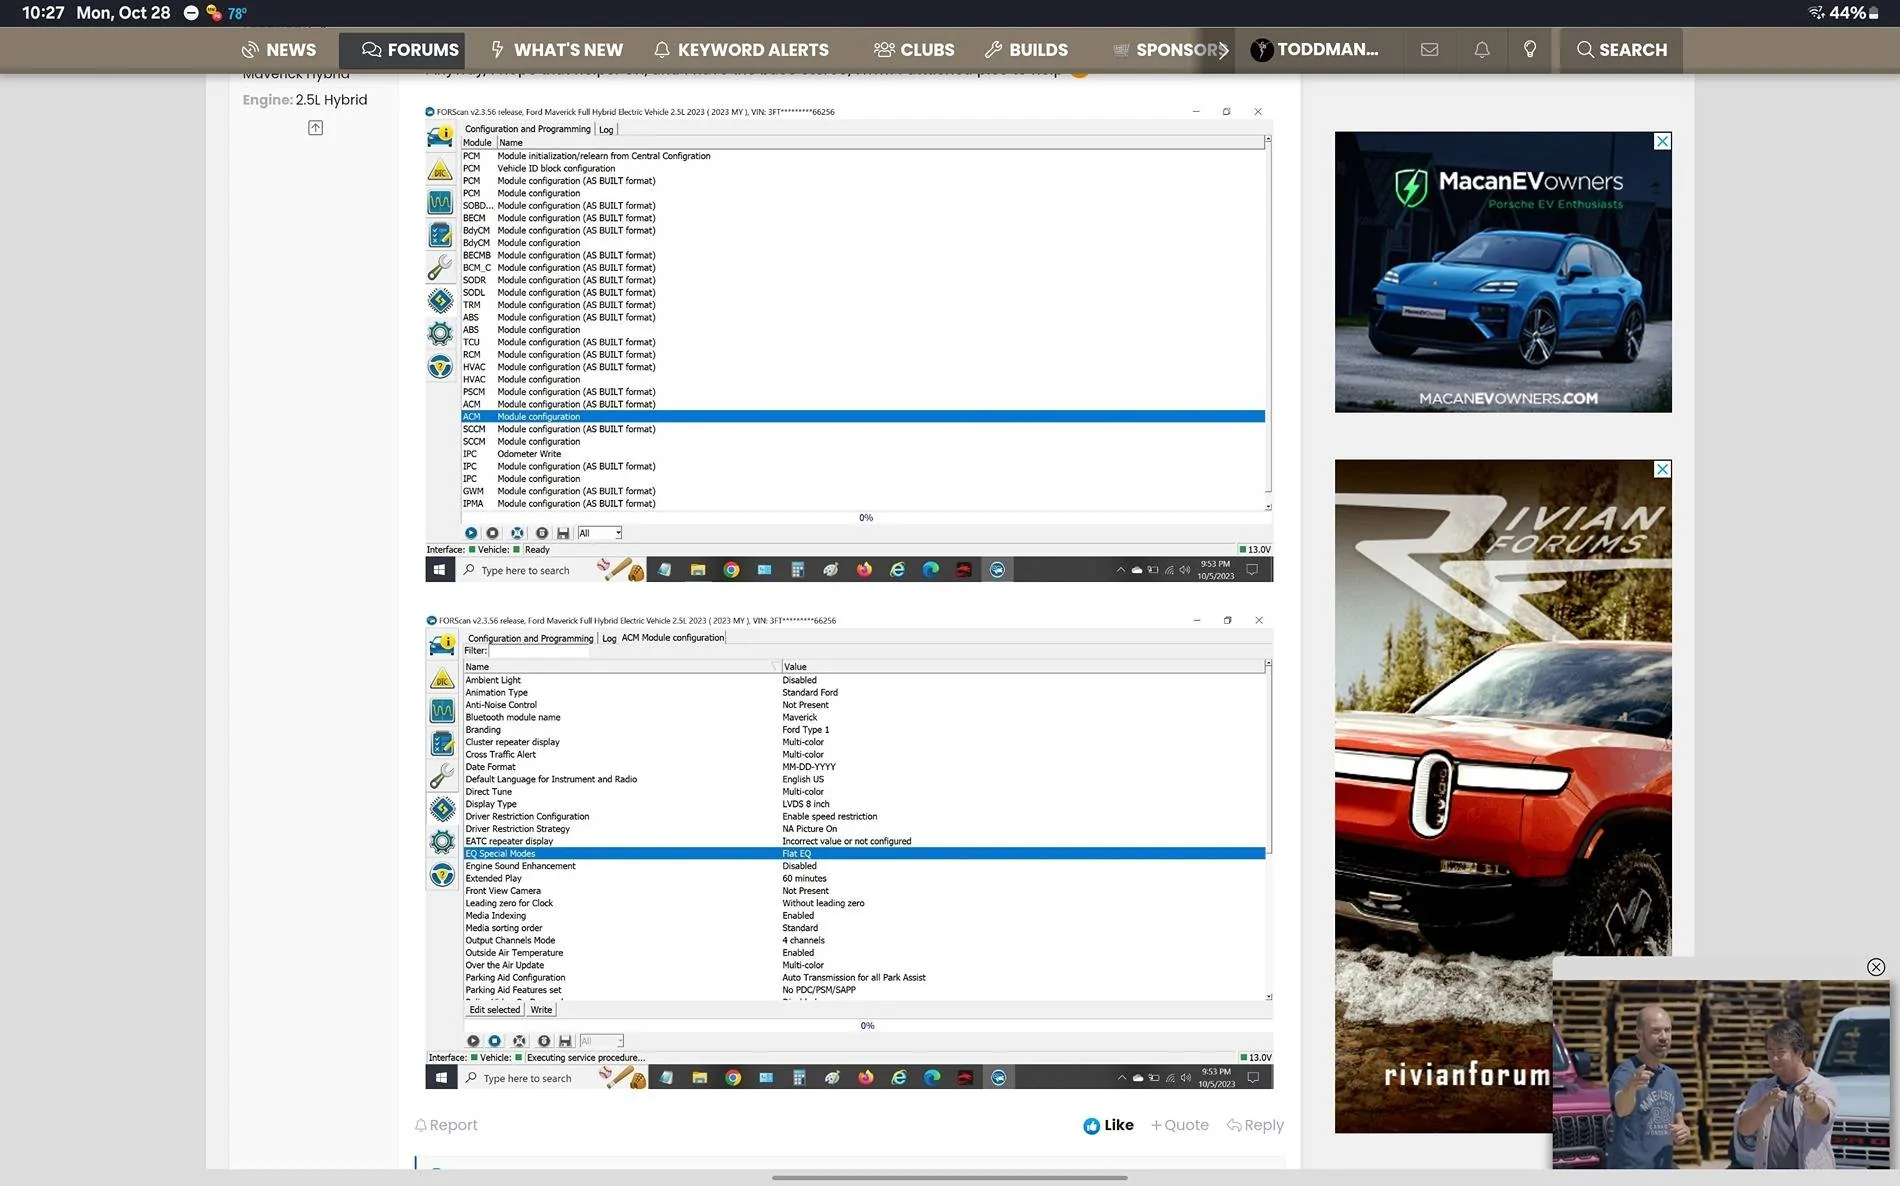The height and width of the screenshot is (1186, 1900).
Task: Dismiss the floating video player
Action: click(1876, 967)
